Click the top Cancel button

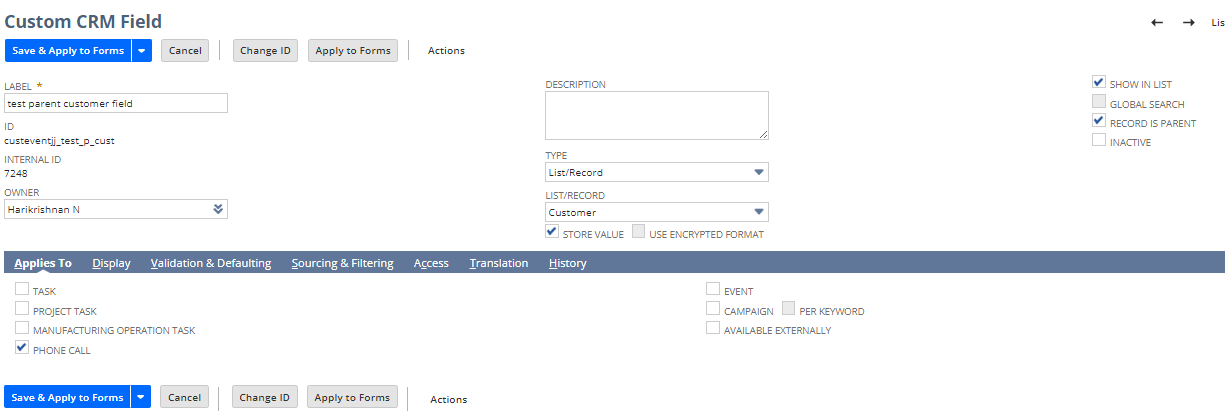(185, 51)
